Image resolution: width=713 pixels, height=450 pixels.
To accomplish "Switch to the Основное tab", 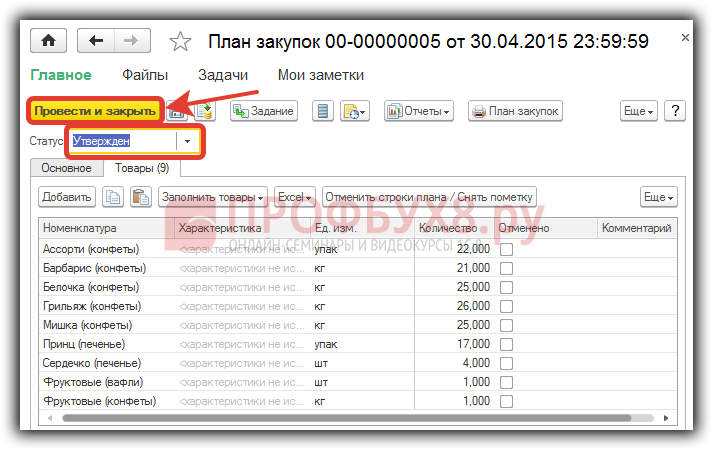I will [66, 169].
